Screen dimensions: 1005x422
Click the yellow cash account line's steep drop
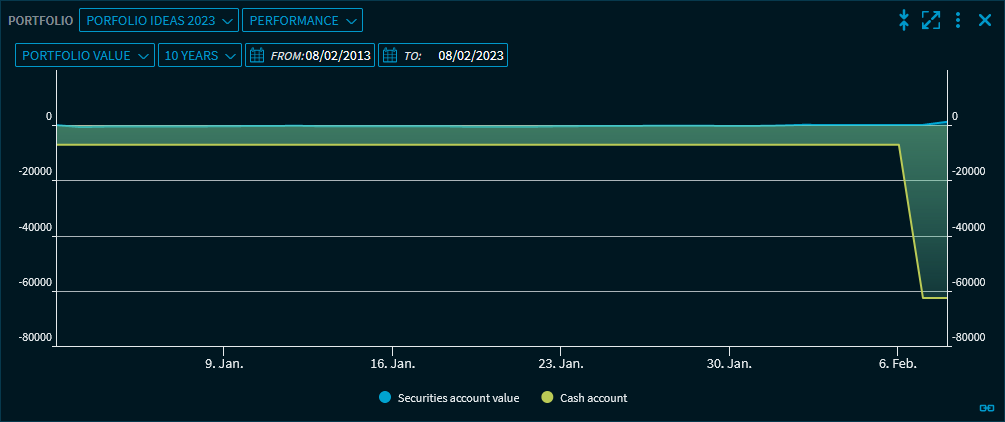click(910, 222)
